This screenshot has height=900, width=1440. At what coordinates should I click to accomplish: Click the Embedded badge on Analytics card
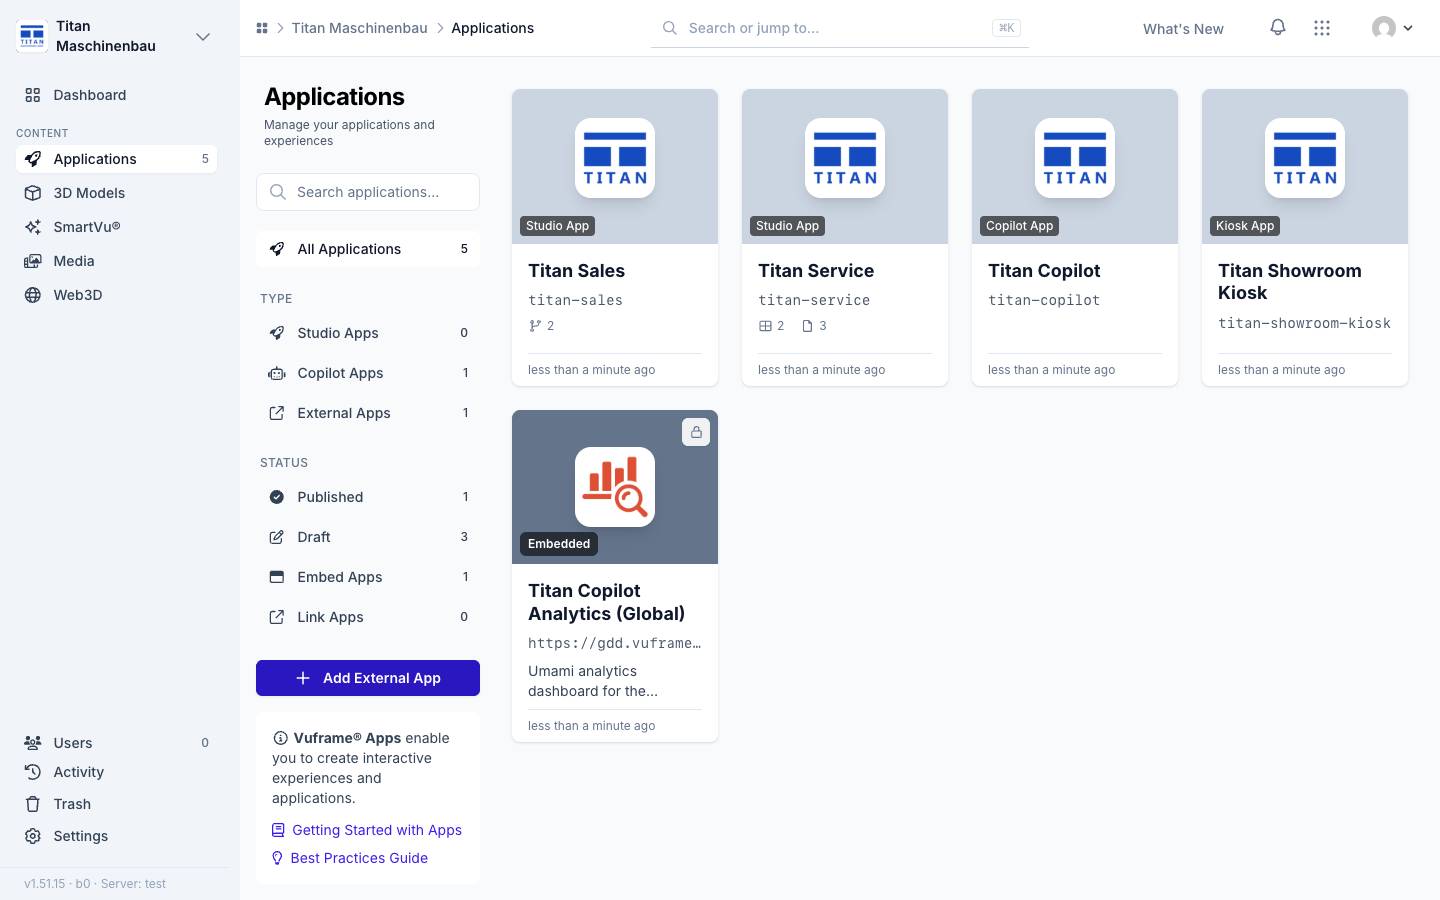[x=559, y=544]
